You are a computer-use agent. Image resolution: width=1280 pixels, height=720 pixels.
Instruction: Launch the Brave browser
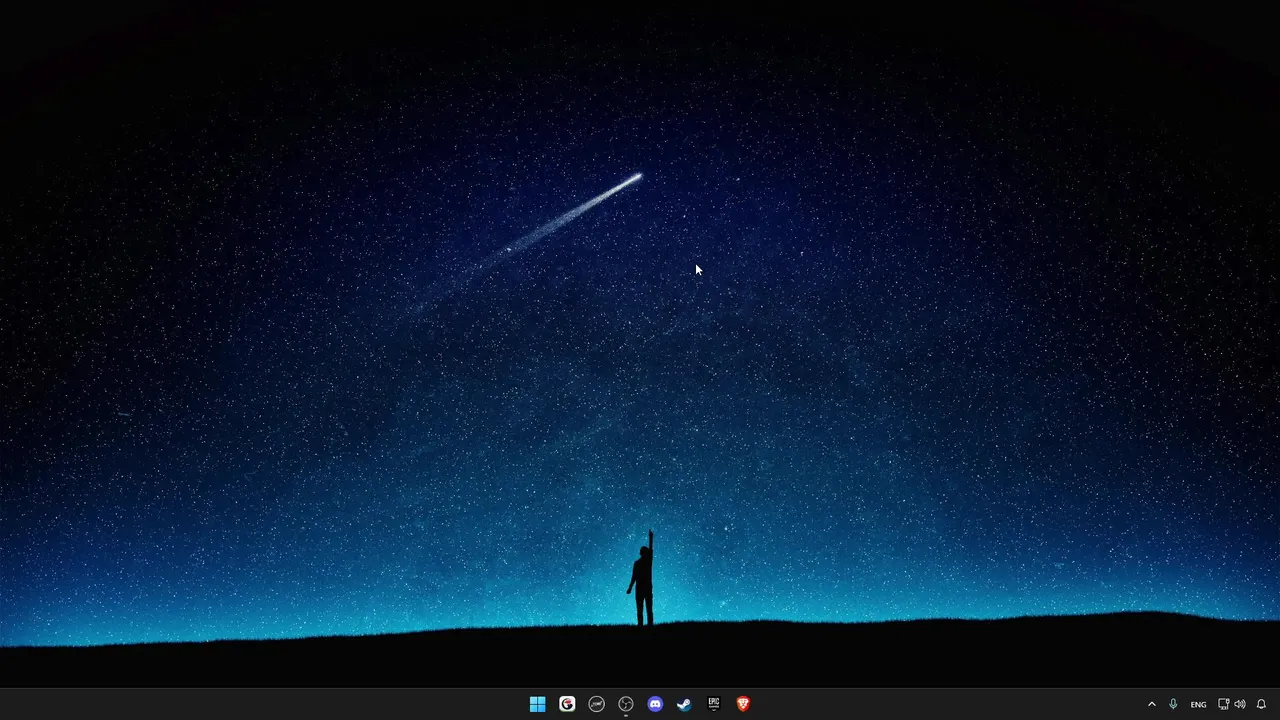[743, 704]
